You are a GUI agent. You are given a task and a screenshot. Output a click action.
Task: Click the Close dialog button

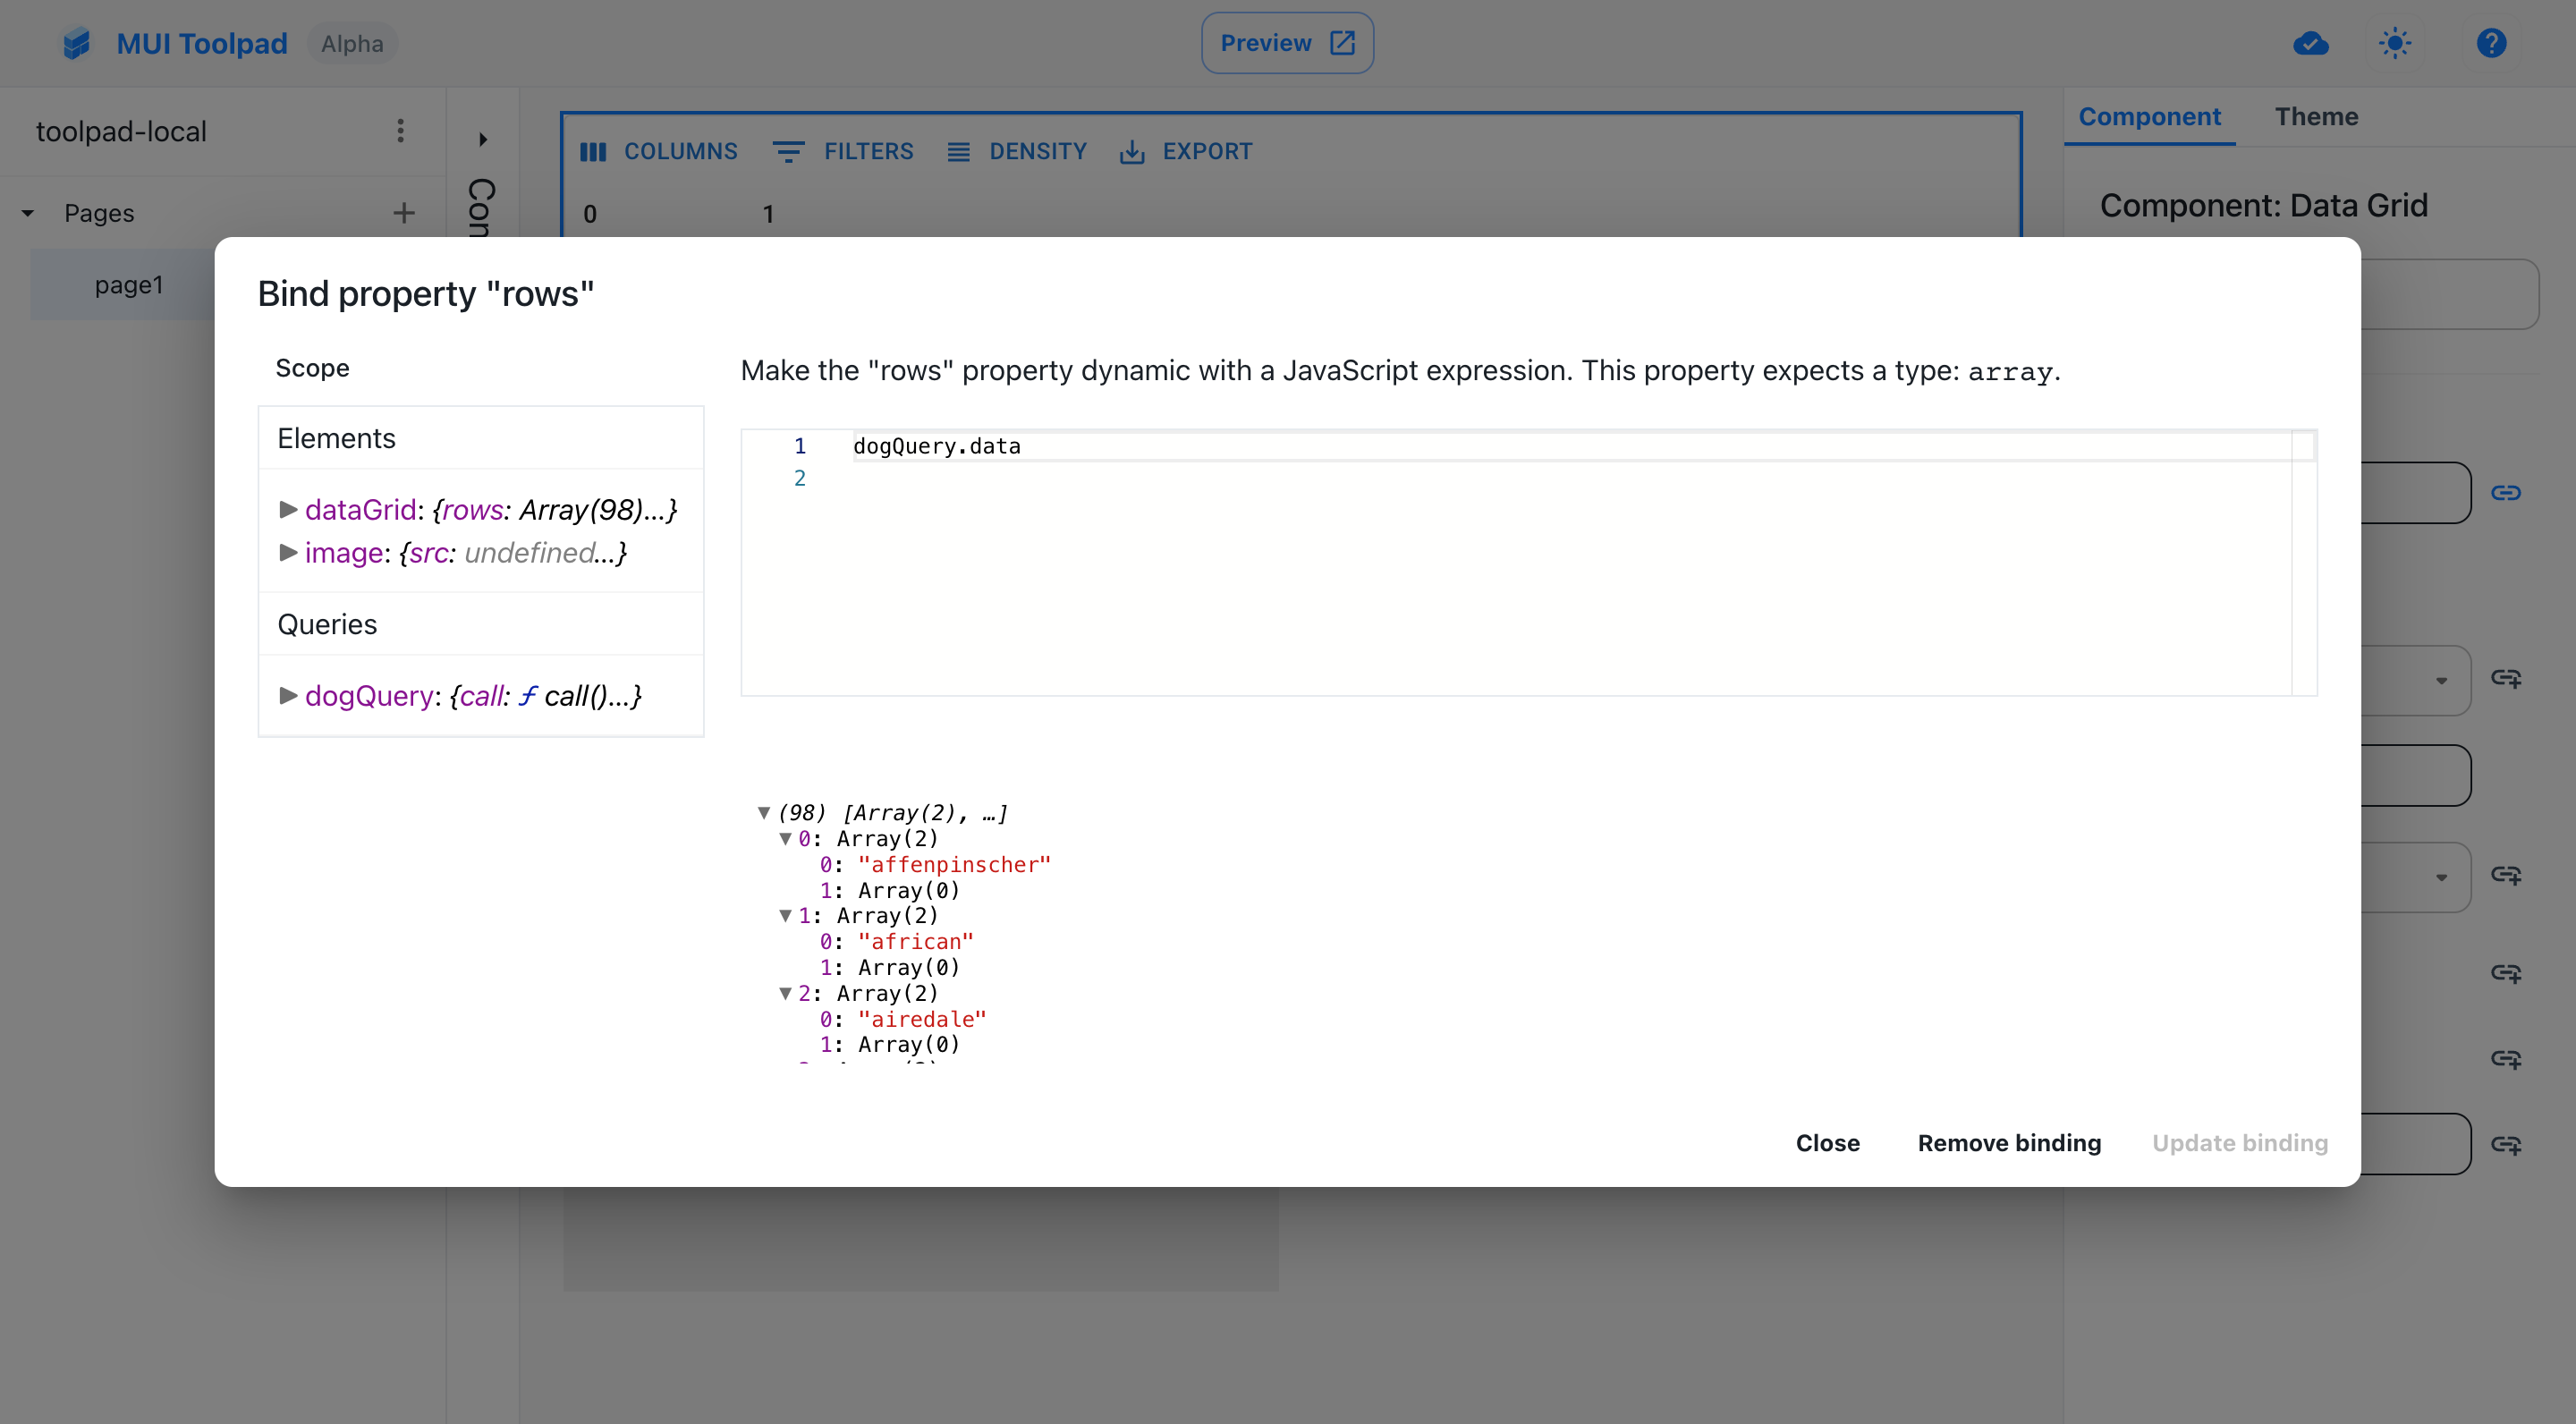point(1827,1143)
